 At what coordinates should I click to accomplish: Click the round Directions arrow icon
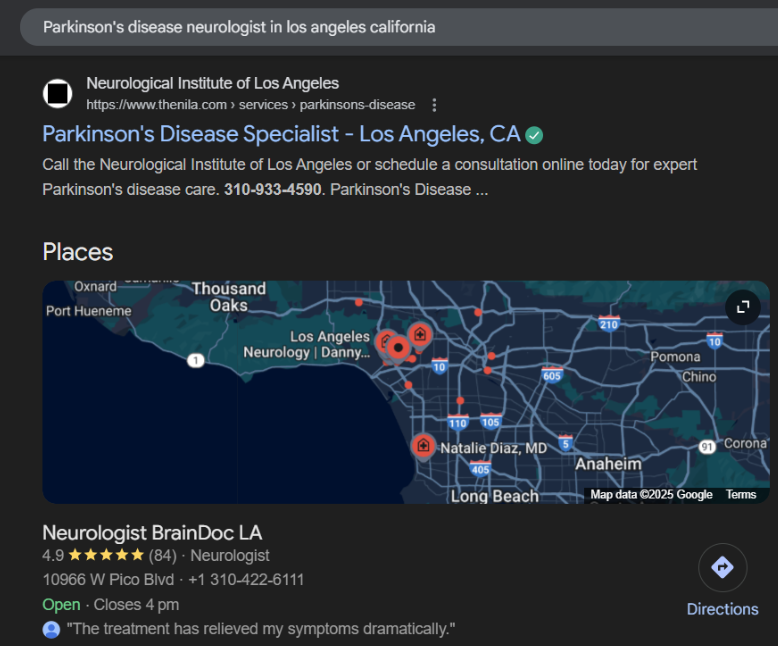click(x=722, y=568)
